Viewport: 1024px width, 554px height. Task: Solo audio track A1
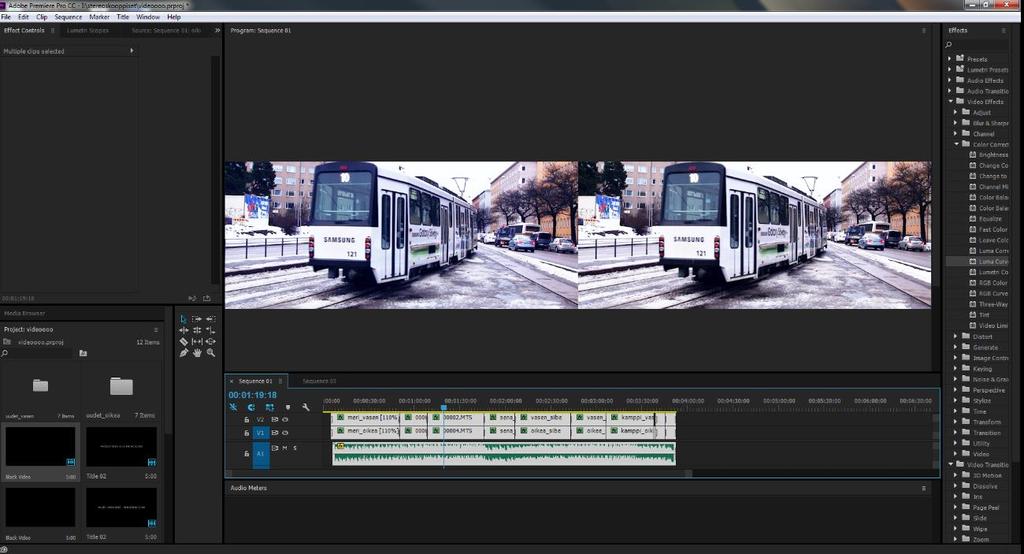pos(295,448)
